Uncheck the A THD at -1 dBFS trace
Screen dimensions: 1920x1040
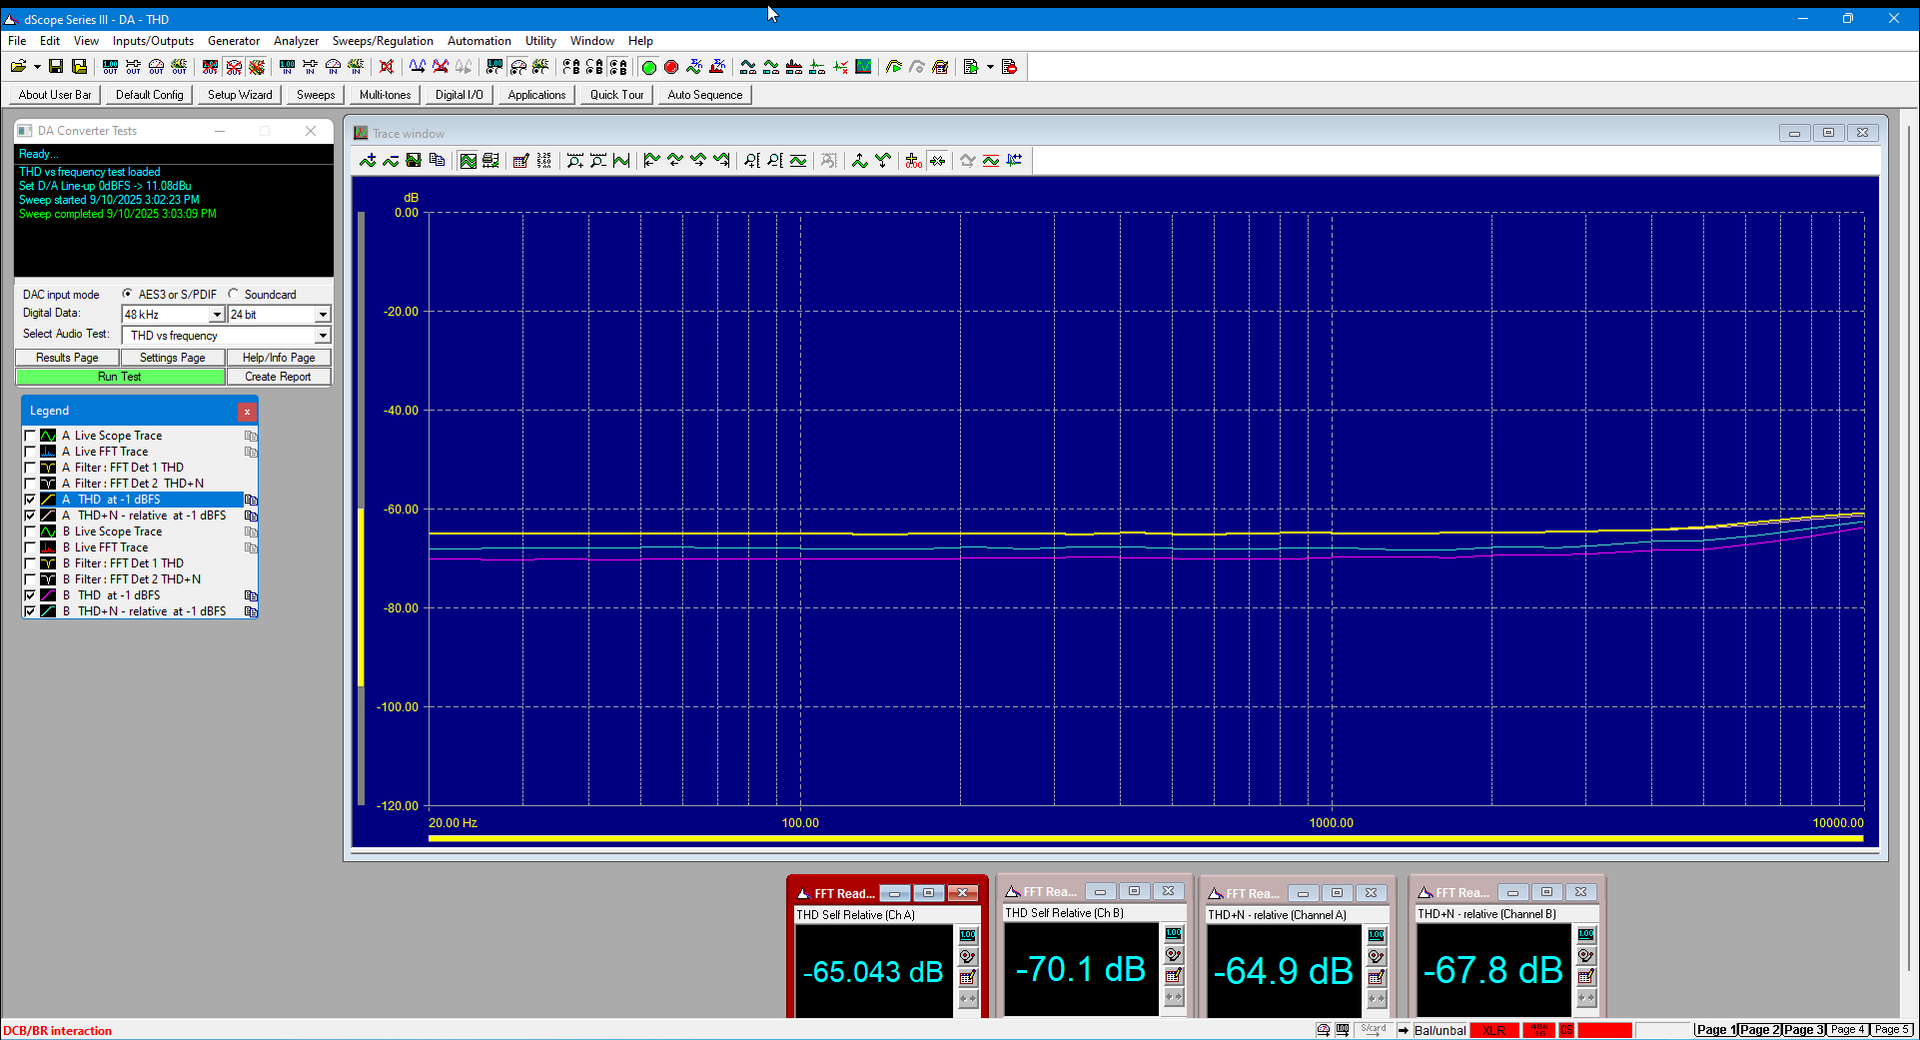(30, 500)
